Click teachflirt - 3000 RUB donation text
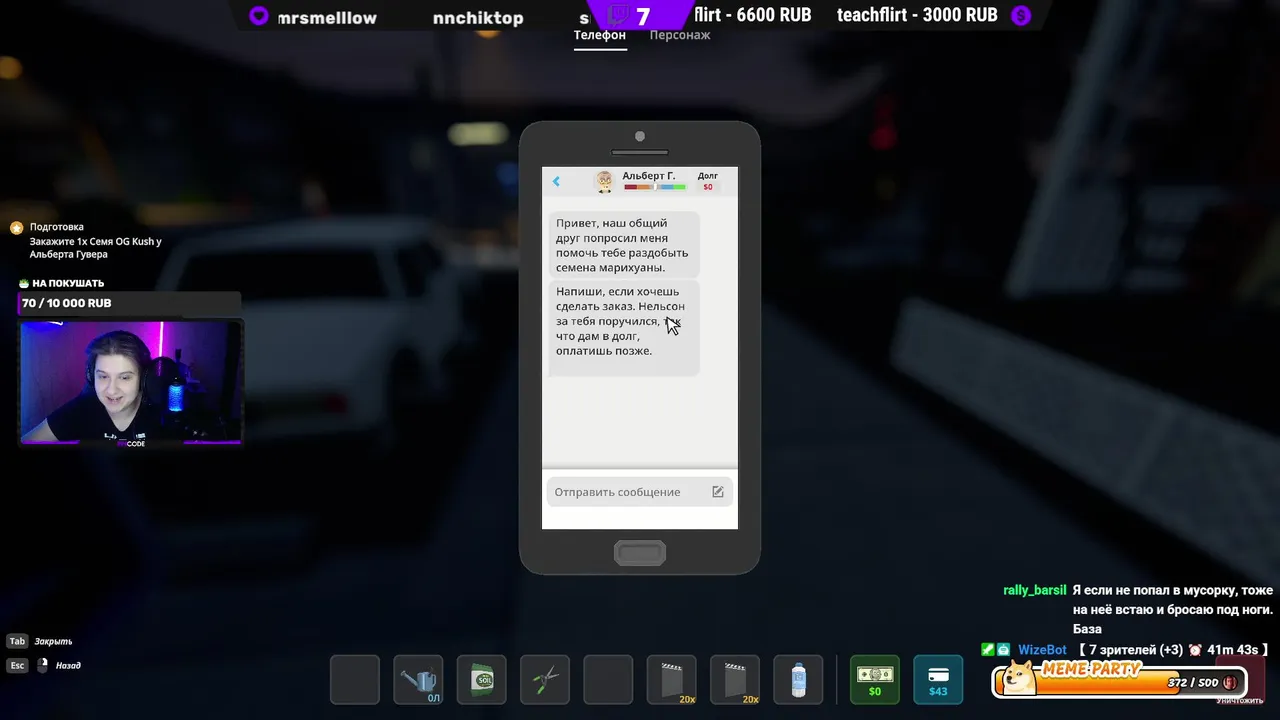The height and width of the screenshot is (720, 1280). pyautogui.click(x=917, y=15)
